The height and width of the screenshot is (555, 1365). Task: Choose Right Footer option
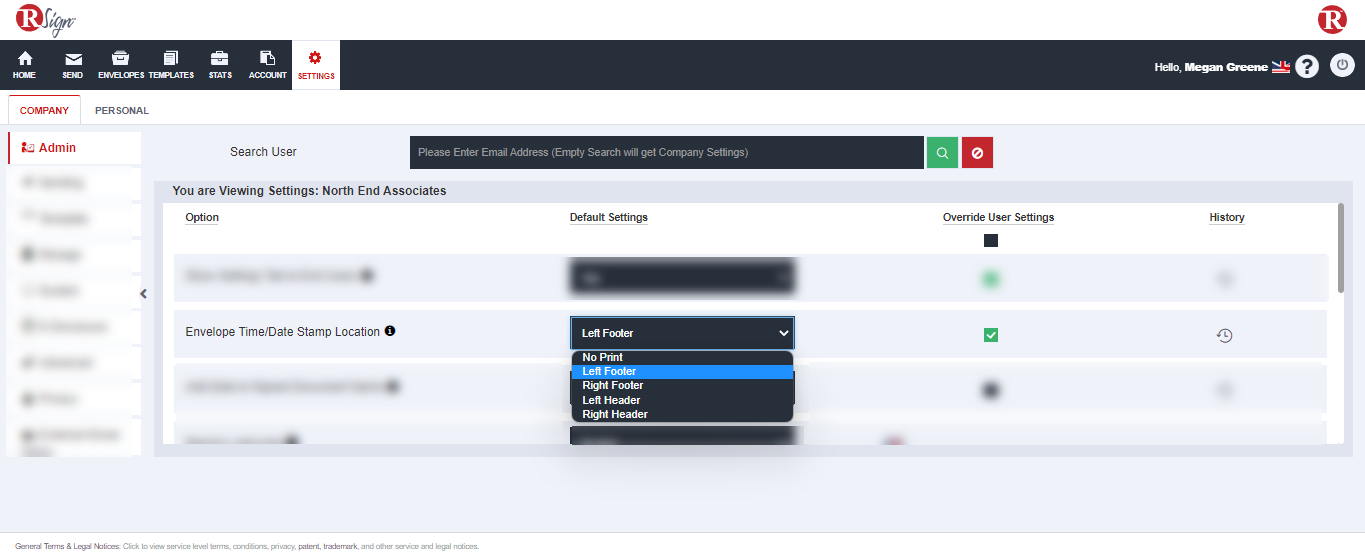(x=682, y=385)
